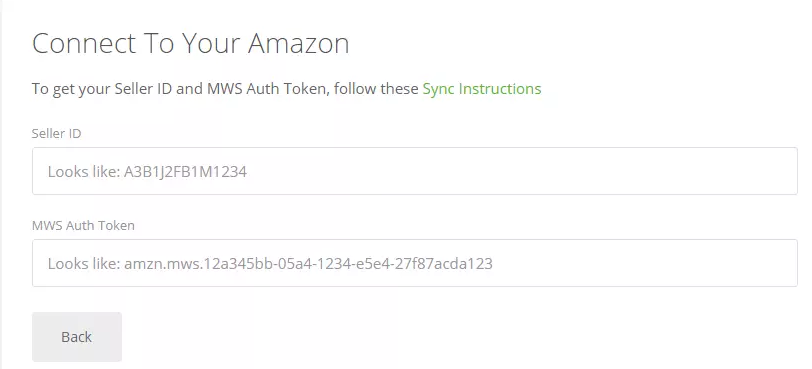
Task: Click the word 'Amazon' in the title
Action: (x=298, y=43)
